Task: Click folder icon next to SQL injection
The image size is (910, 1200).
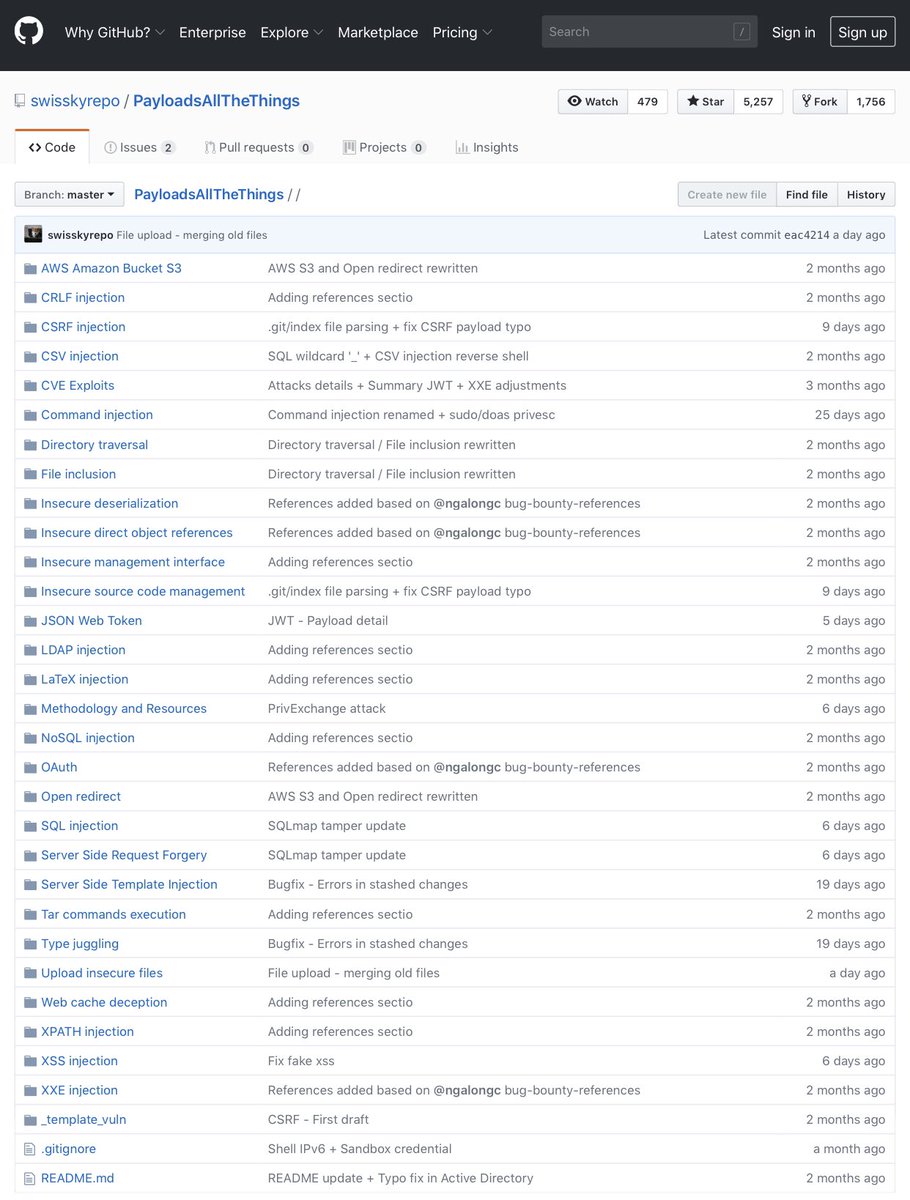Action: pyautogui.click(x=30, y=826)
